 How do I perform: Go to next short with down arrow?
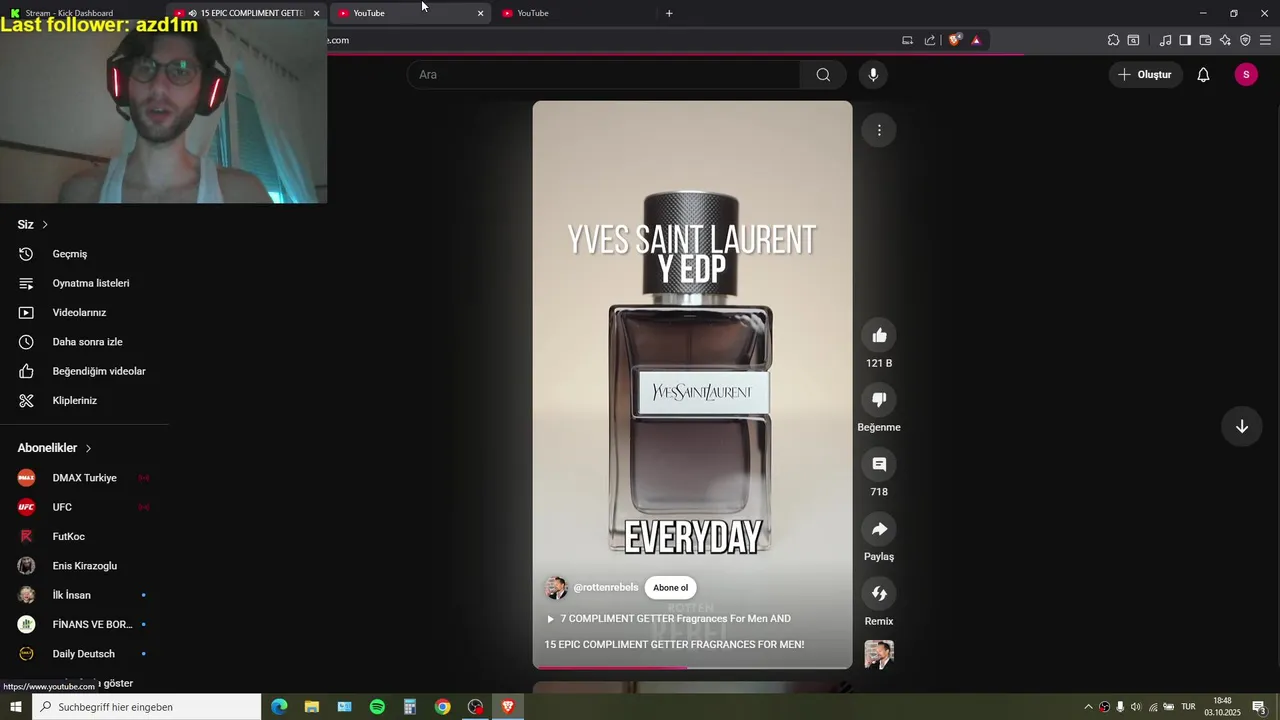click(1241, 427)
